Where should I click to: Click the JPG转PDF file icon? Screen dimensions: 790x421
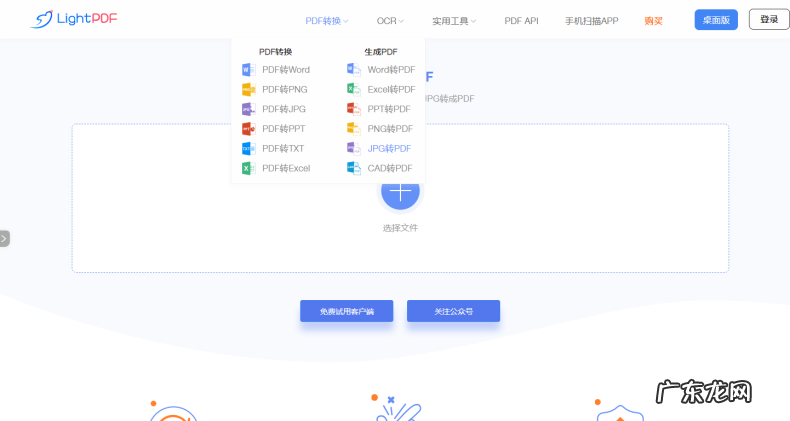tap(354, 148)
